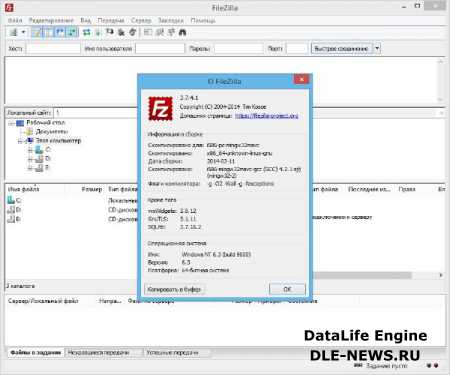Click the Refresh file lists icon
450x375 pixels.
87,32
